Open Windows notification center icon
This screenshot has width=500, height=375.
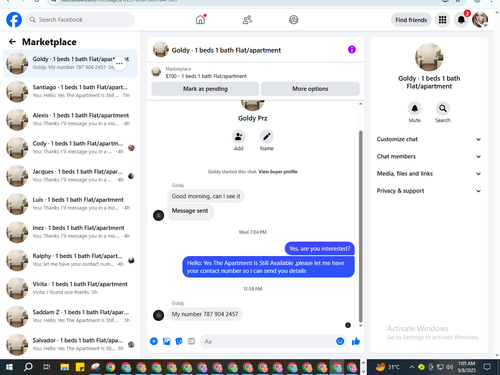[x=487, y=367]
